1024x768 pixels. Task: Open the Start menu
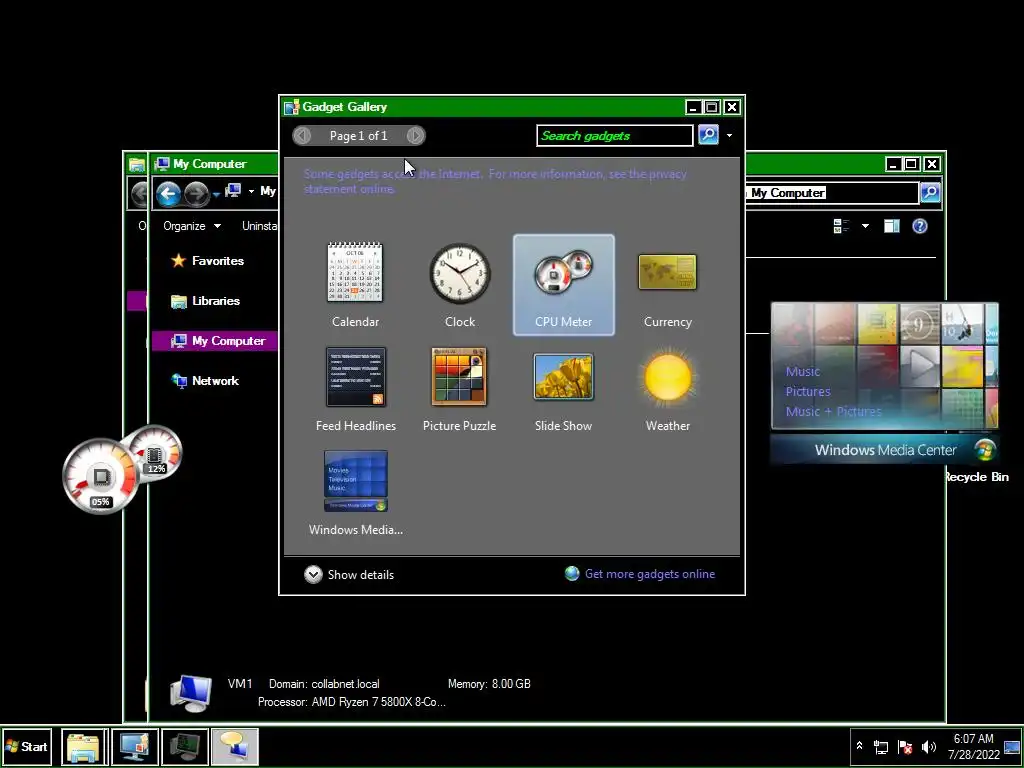click(27, 746)
